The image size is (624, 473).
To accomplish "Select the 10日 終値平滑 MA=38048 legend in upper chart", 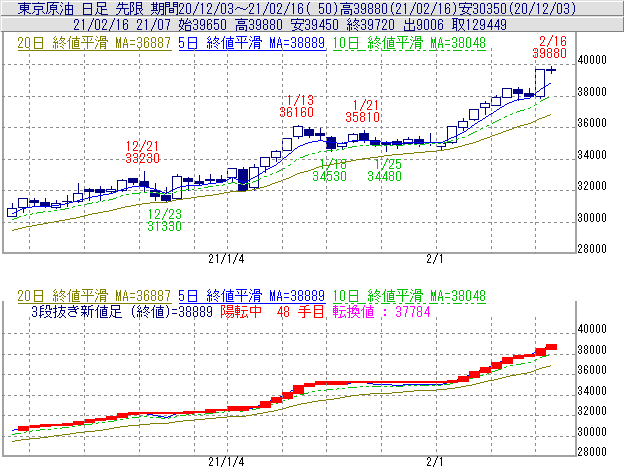I will (409, 43).
